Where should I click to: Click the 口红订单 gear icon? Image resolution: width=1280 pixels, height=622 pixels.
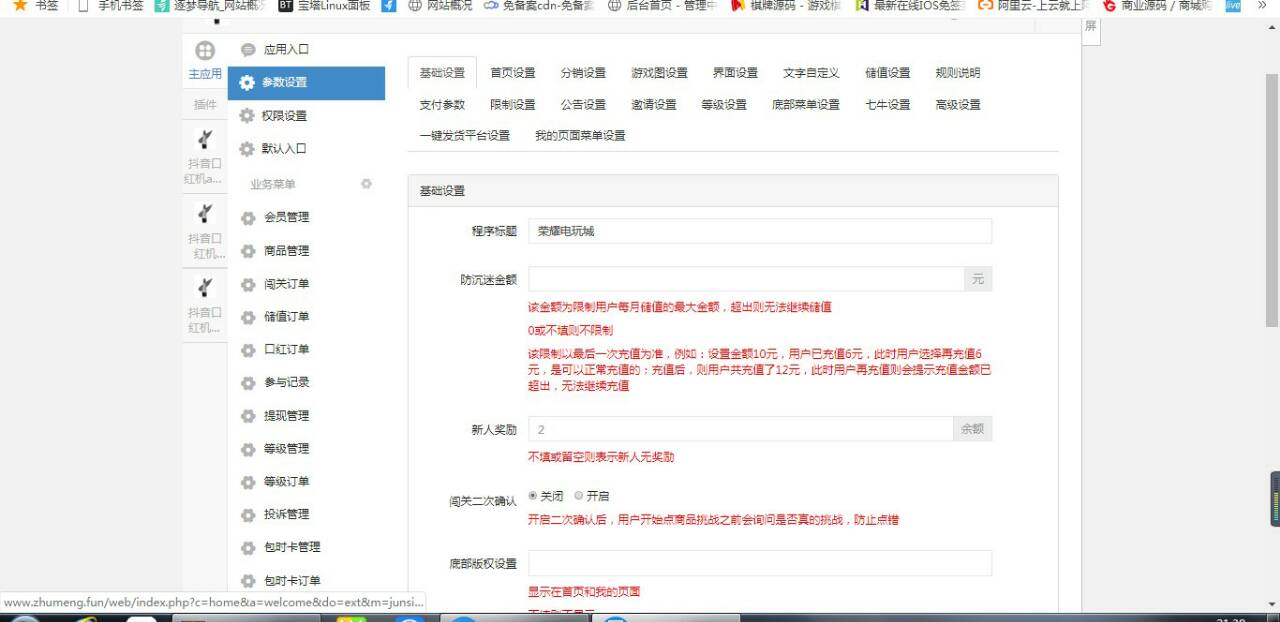248,350
